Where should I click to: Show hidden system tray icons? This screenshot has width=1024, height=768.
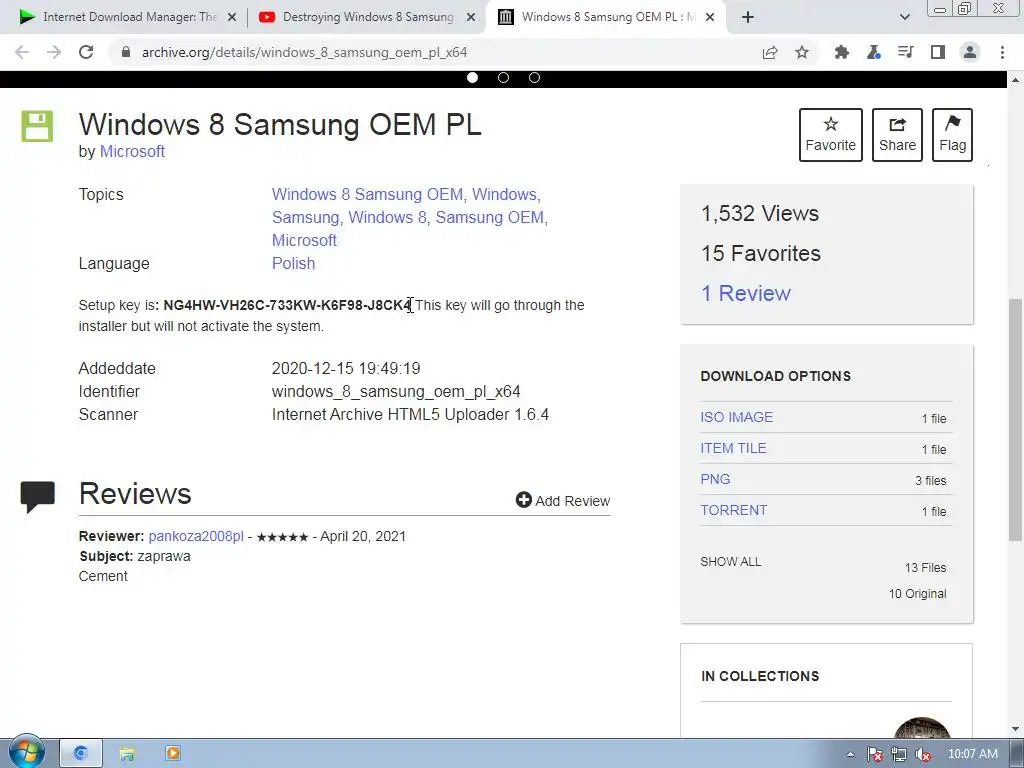850,754
